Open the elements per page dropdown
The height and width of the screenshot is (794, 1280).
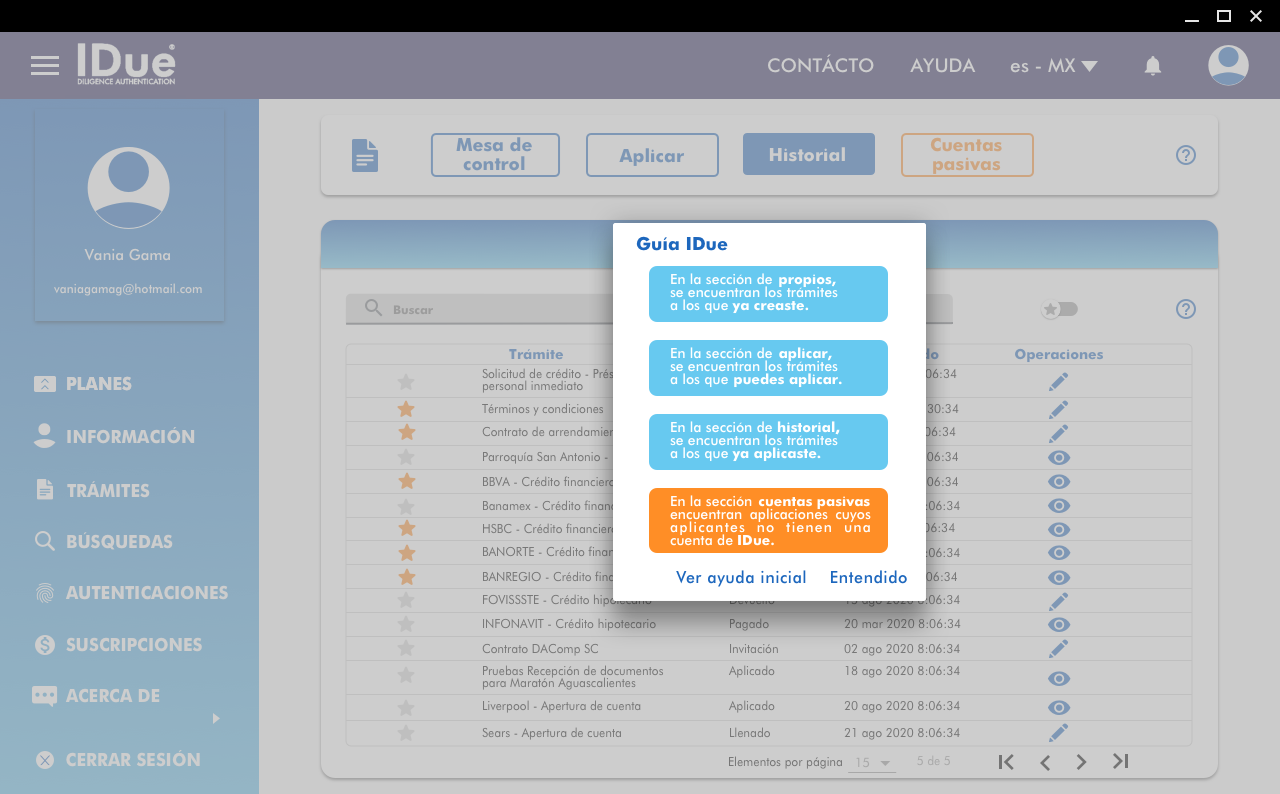871,763
